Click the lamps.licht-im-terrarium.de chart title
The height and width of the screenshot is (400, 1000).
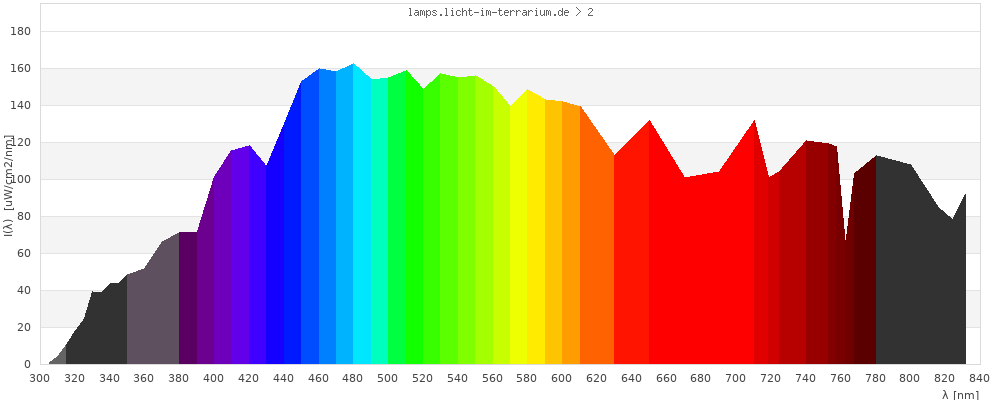pos(500,13)
